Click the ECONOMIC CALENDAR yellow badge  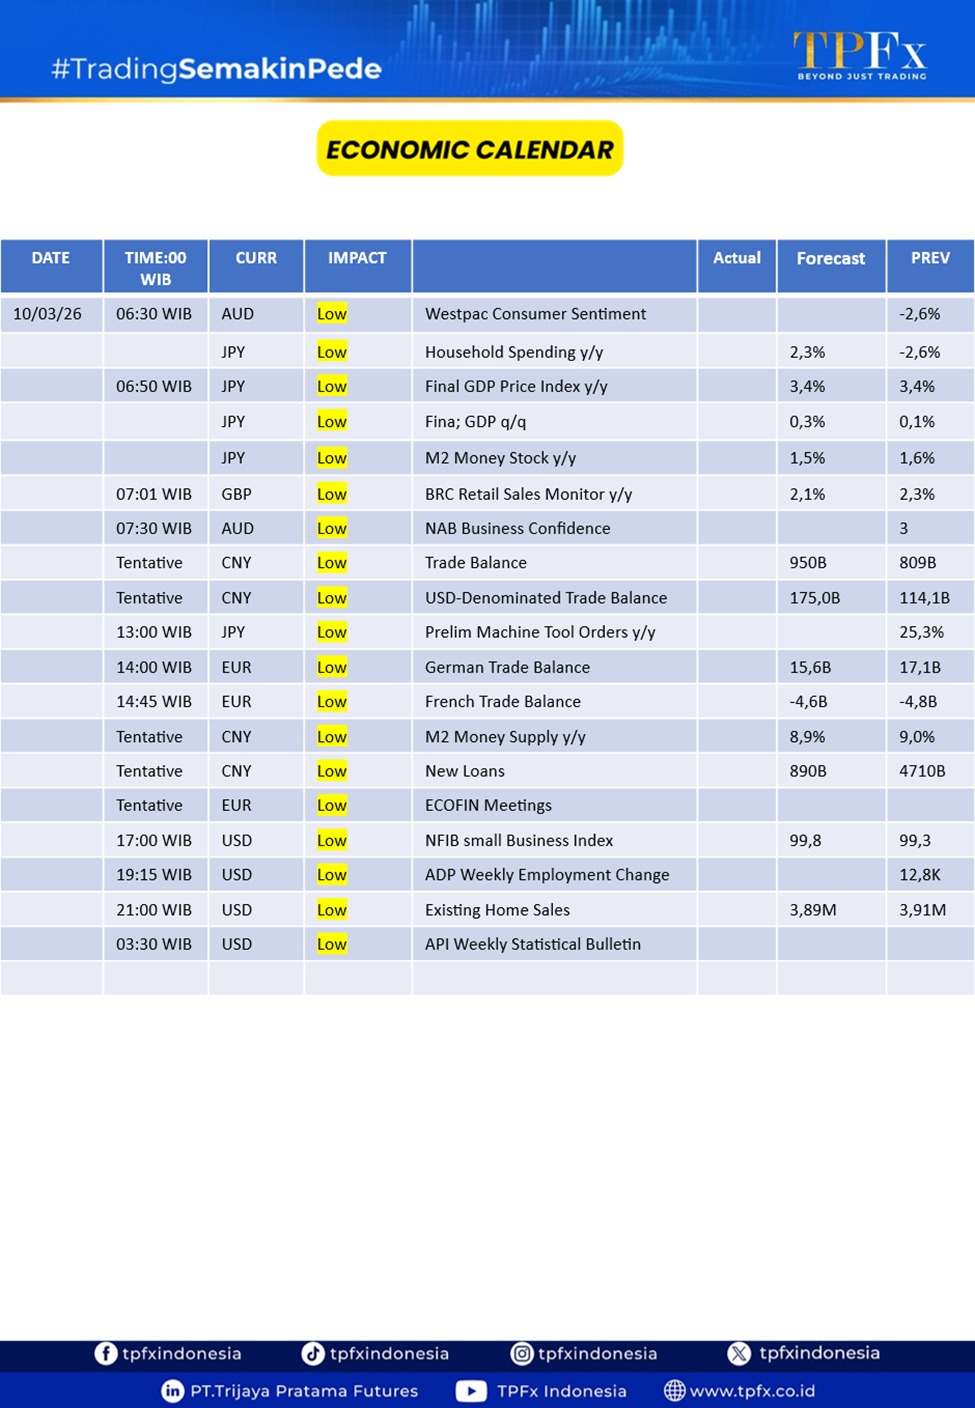point(470,149)
